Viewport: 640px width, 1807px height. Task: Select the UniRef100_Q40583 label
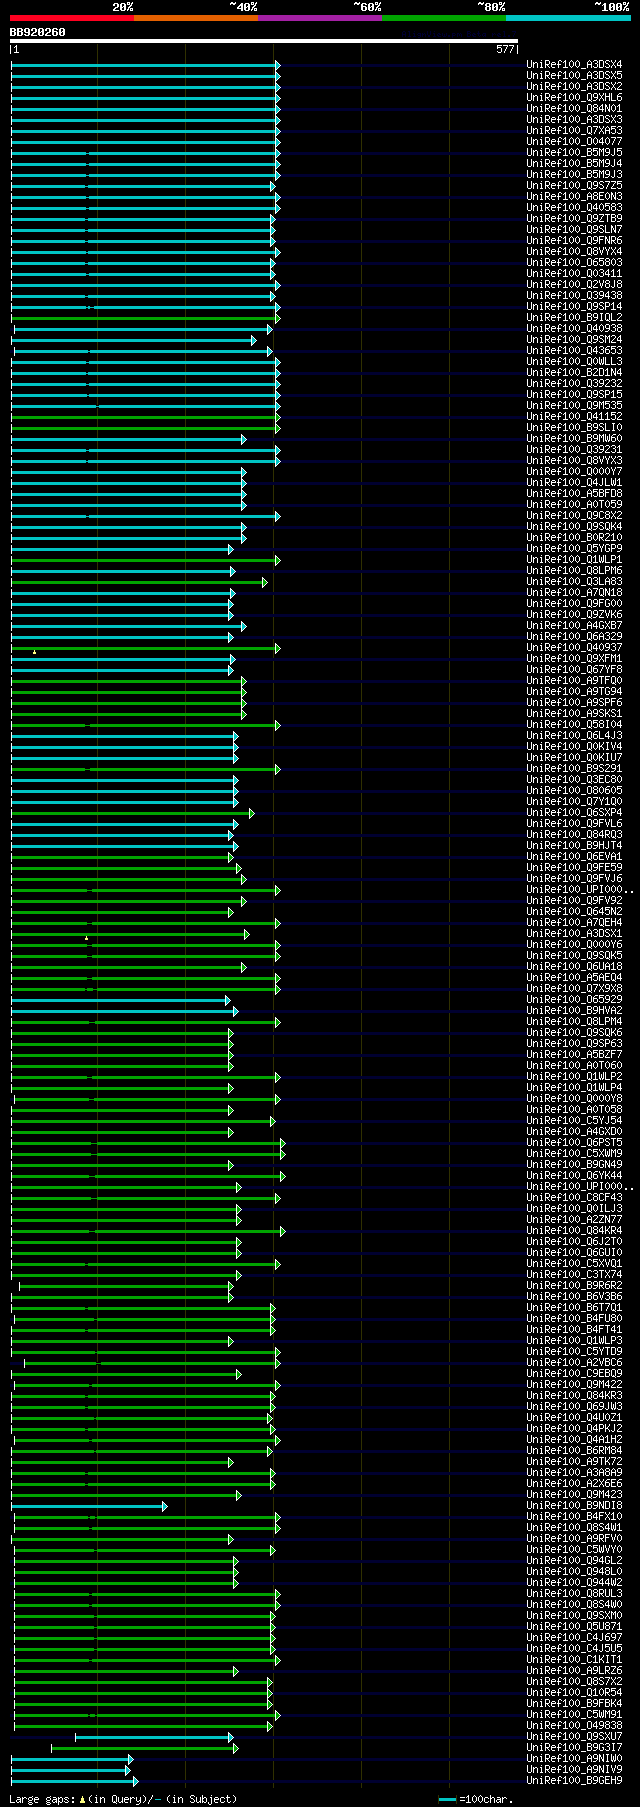point(574,208)
